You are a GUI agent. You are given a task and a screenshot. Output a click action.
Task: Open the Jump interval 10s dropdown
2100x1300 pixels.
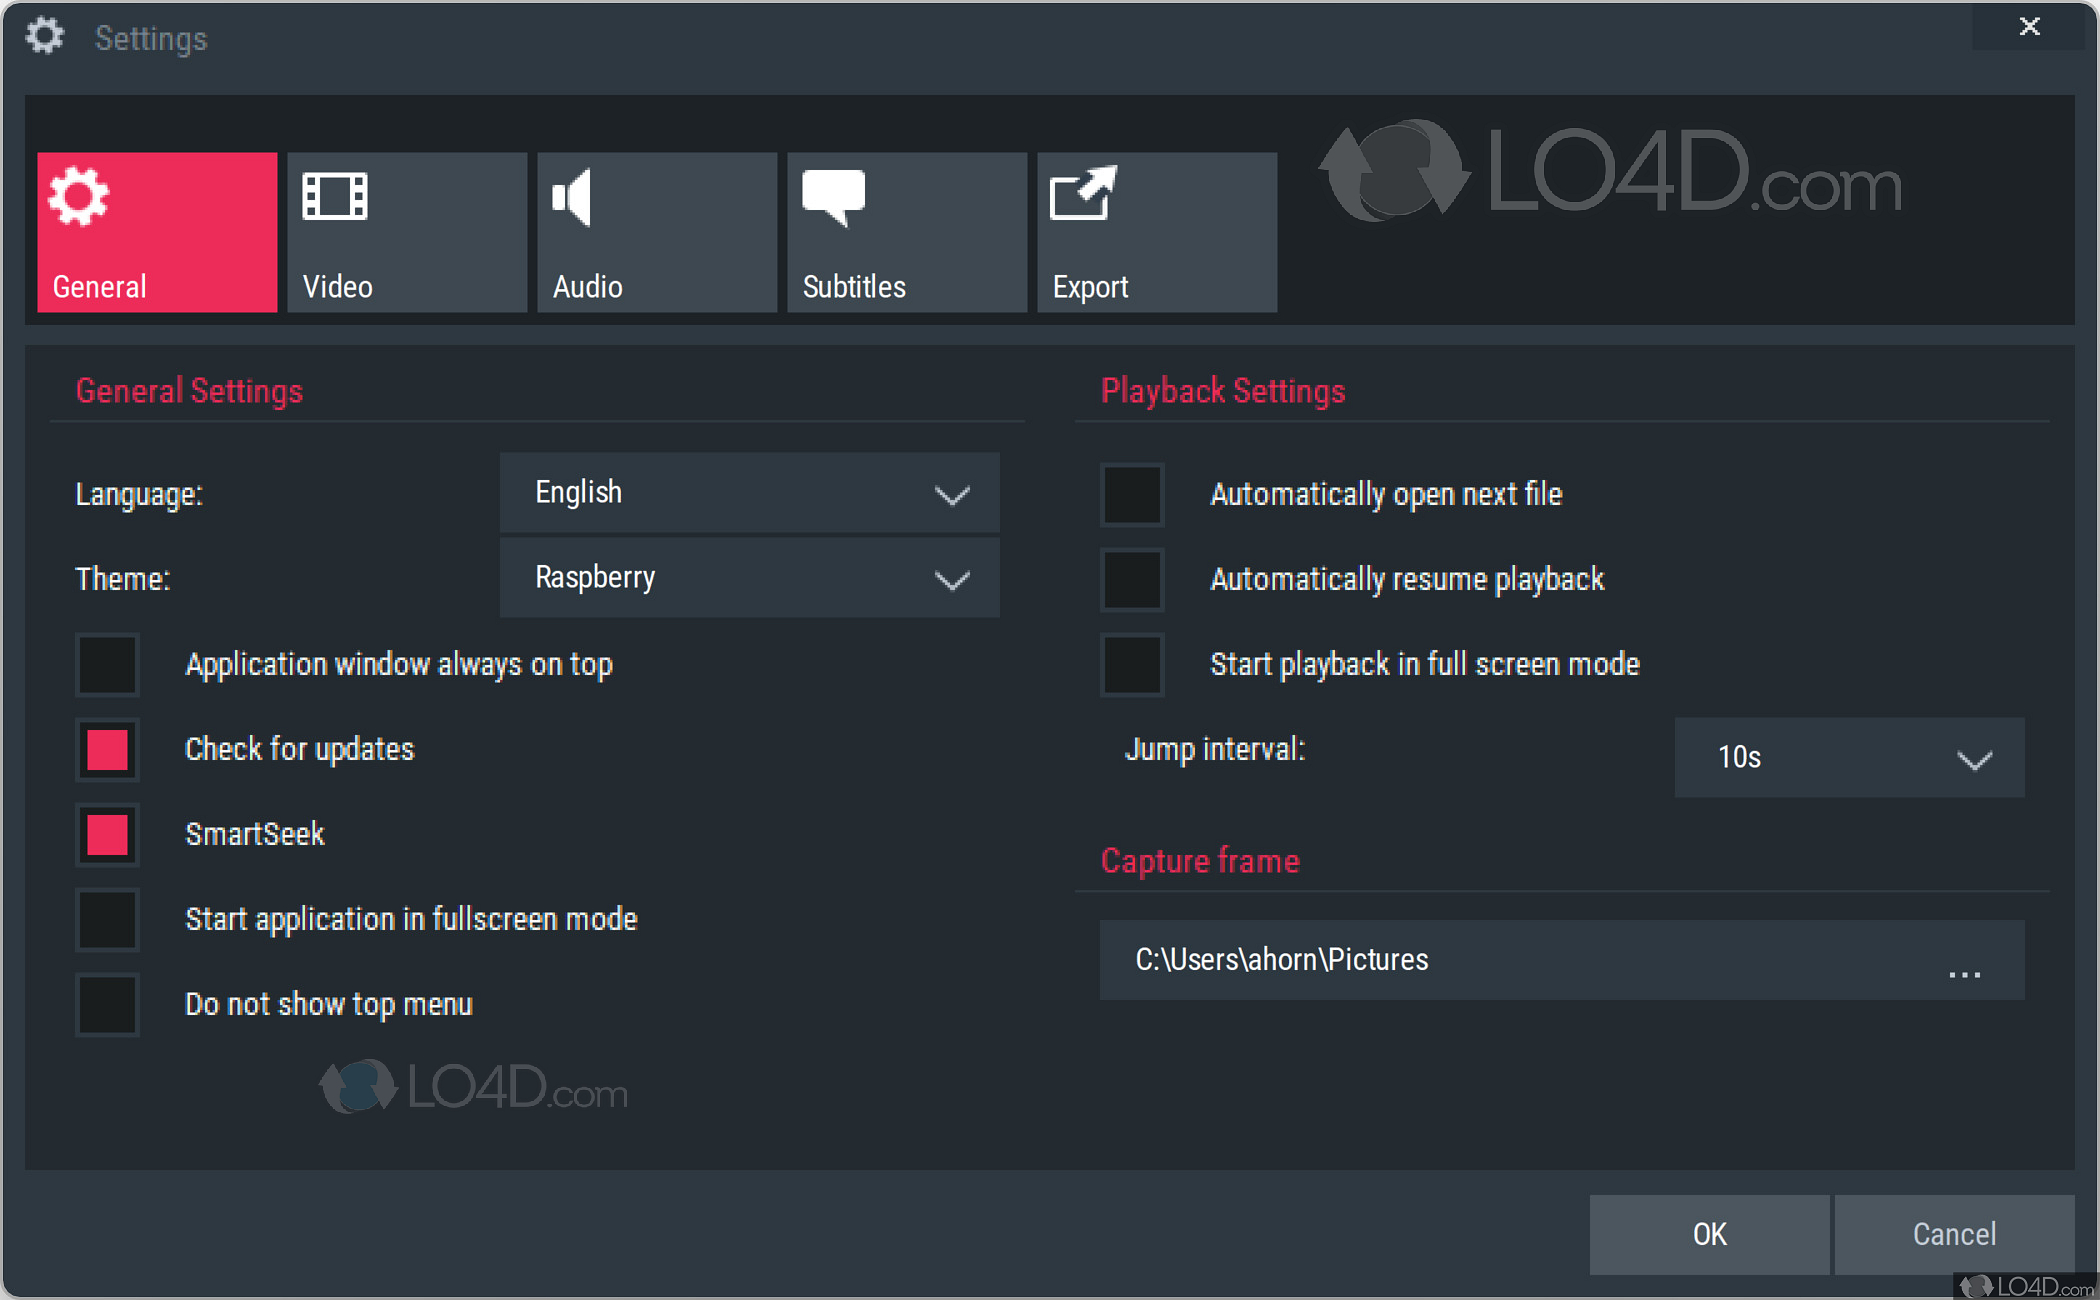(1848, 758)
